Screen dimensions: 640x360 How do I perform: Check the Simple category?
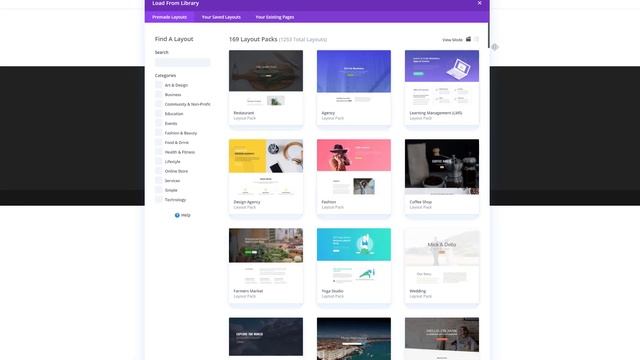[x=158, y=190]
